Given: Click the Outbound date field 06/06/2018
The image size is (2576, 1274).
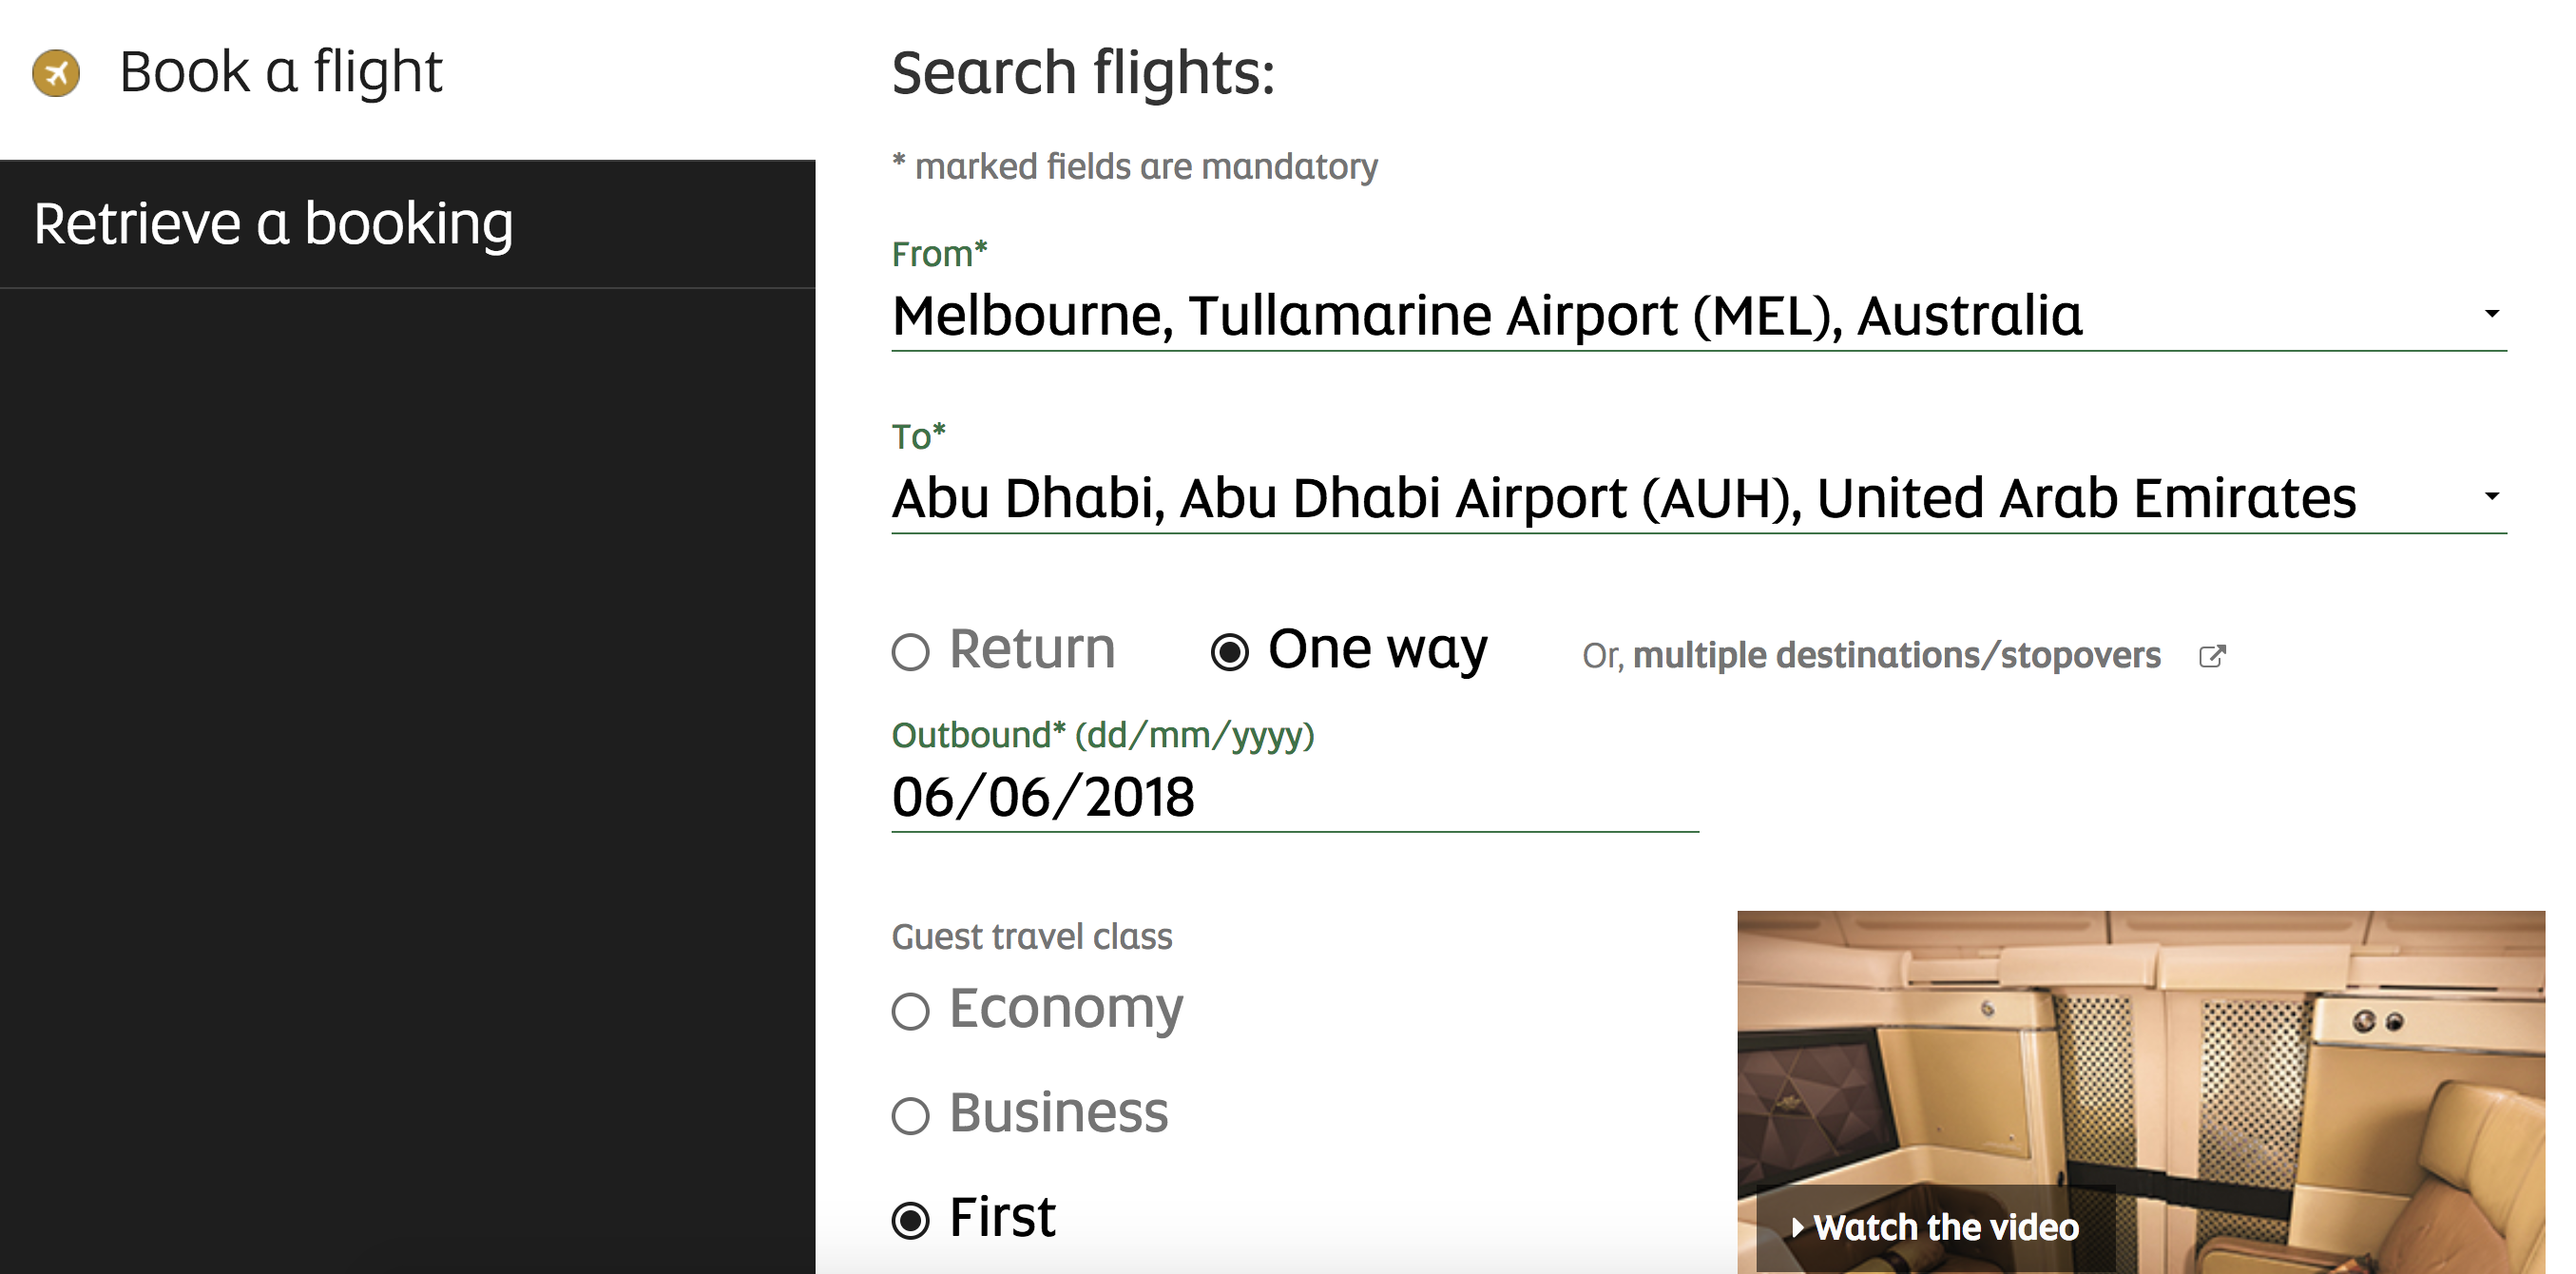Looking at the screenshot, I should coord(1295,798).
